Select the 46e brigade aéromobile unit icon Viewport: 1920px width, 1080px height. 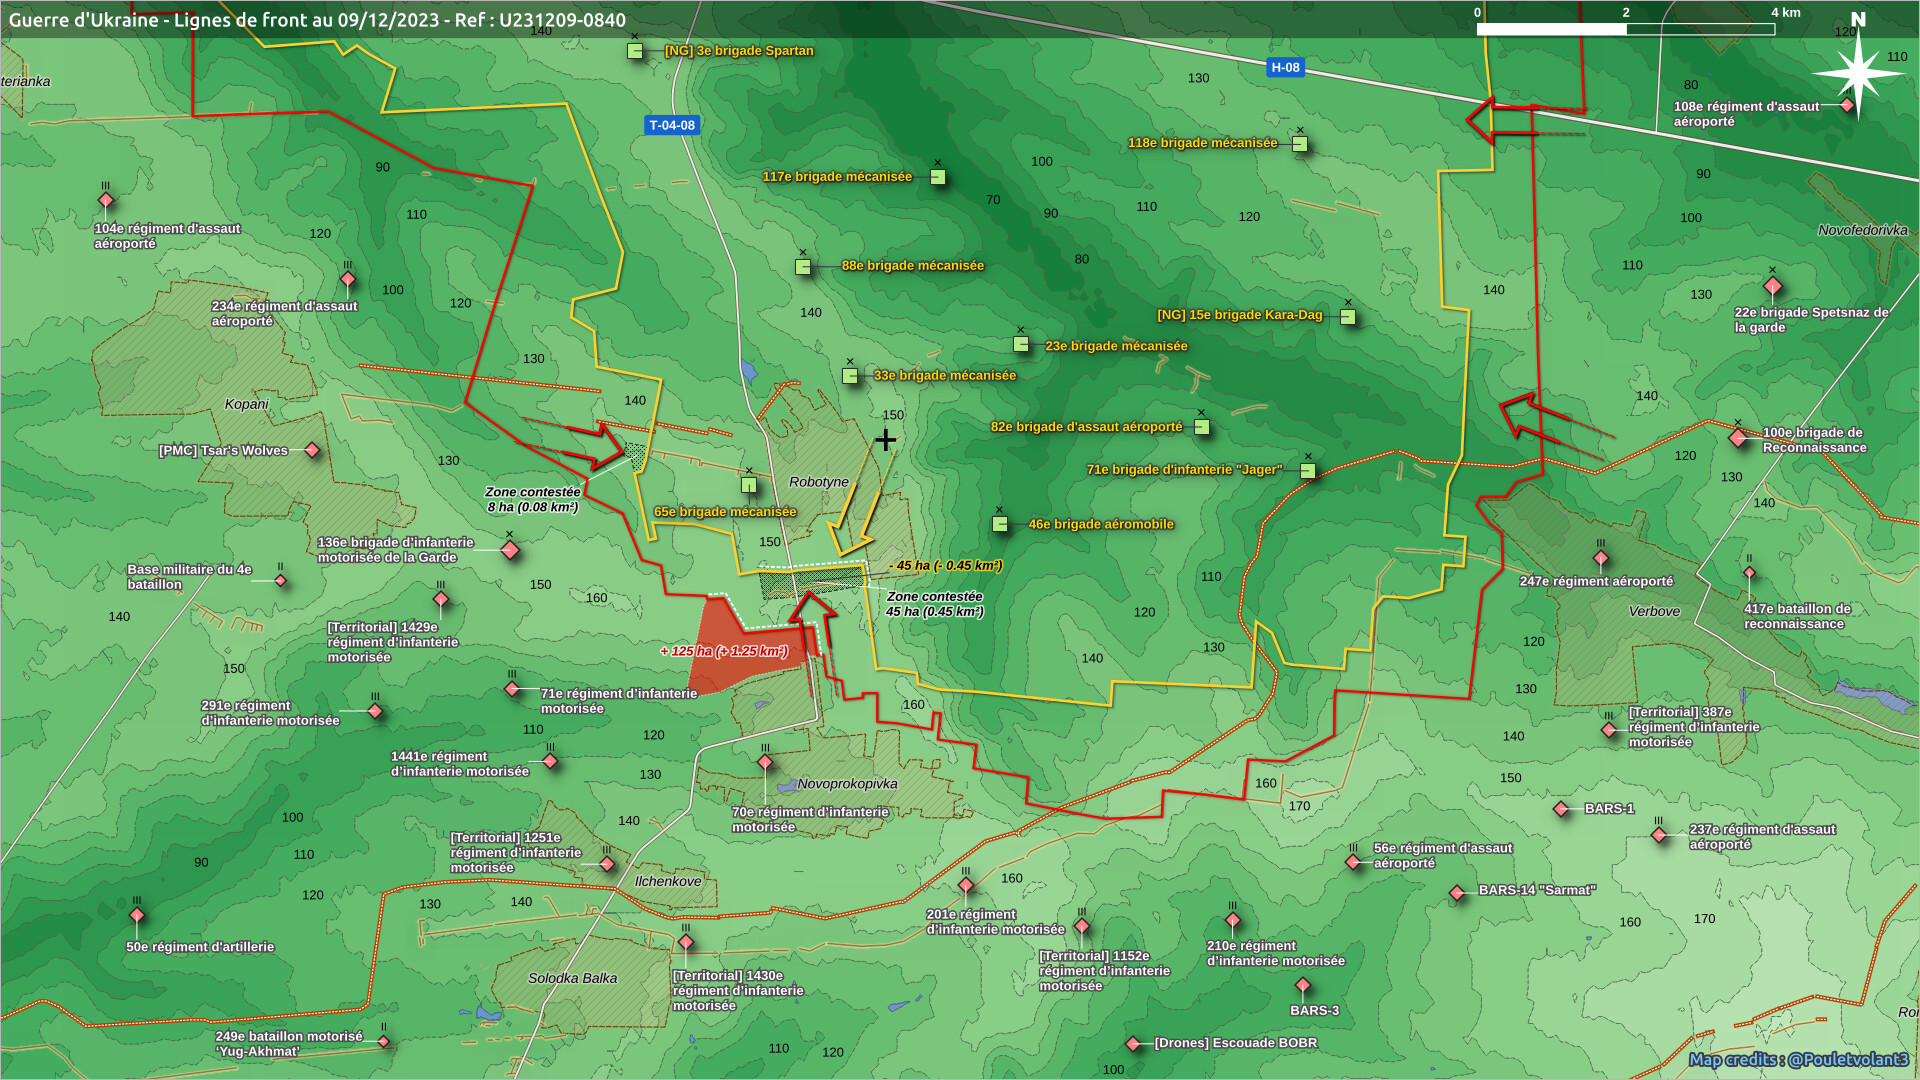tap(1000, 524)
